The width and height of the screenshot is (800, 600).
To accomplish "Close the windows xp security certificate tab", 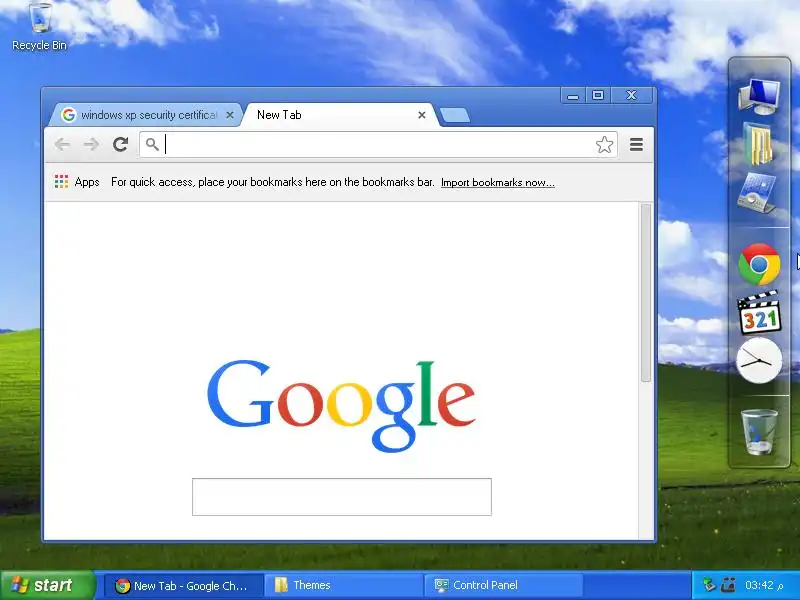I will coord(230,115).
